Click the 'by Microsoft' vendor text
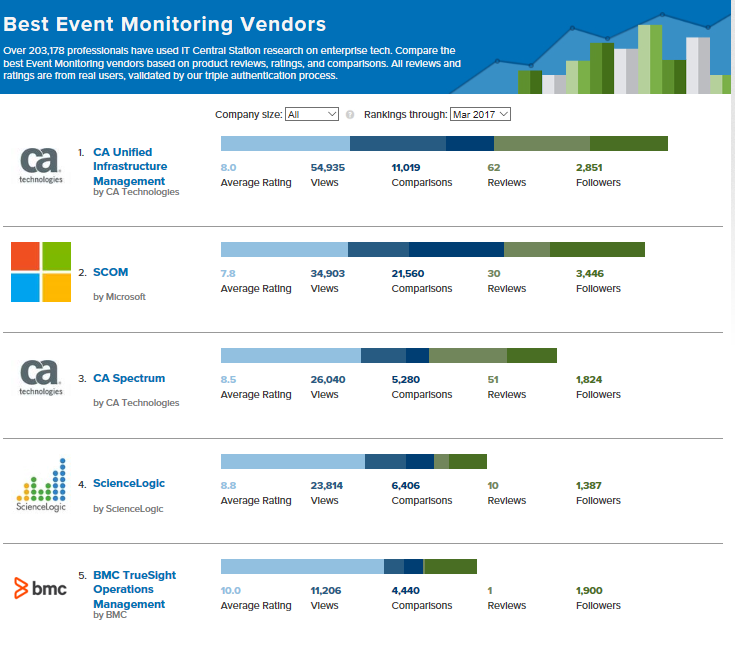The image size is (735, 648). 120,297
